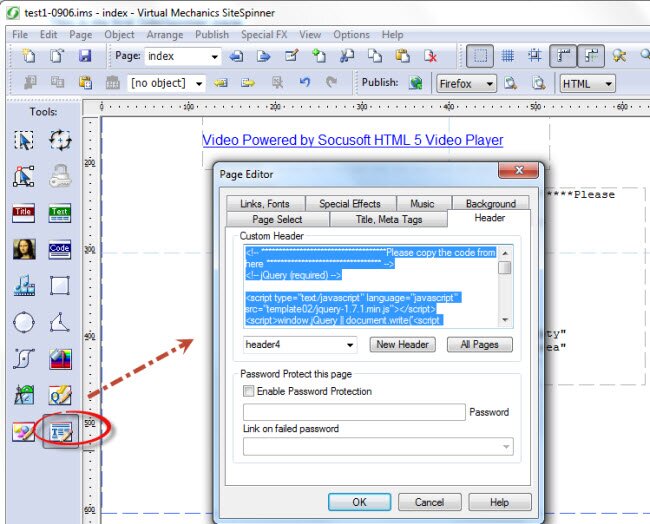Add new page icon with green plus
This screenshot has width=650, height=524.
click(x=319, y=56)
